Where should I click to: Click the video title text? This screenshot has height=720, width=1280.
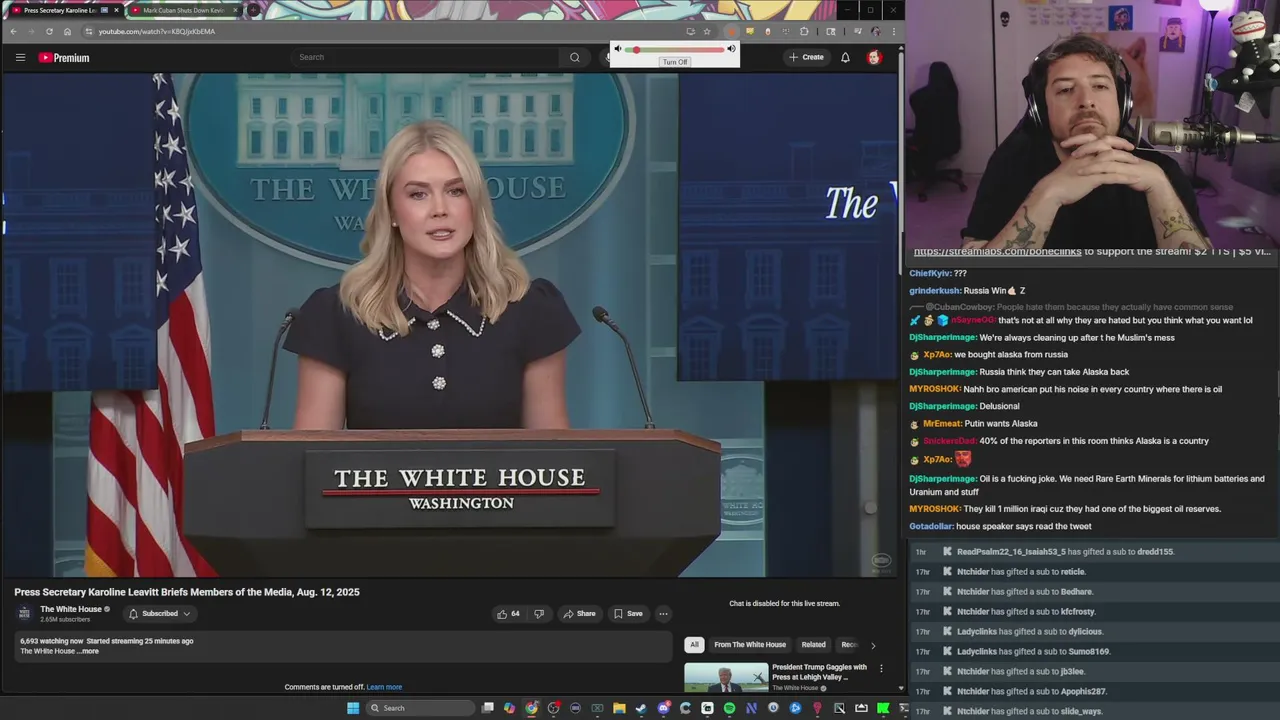187,592
